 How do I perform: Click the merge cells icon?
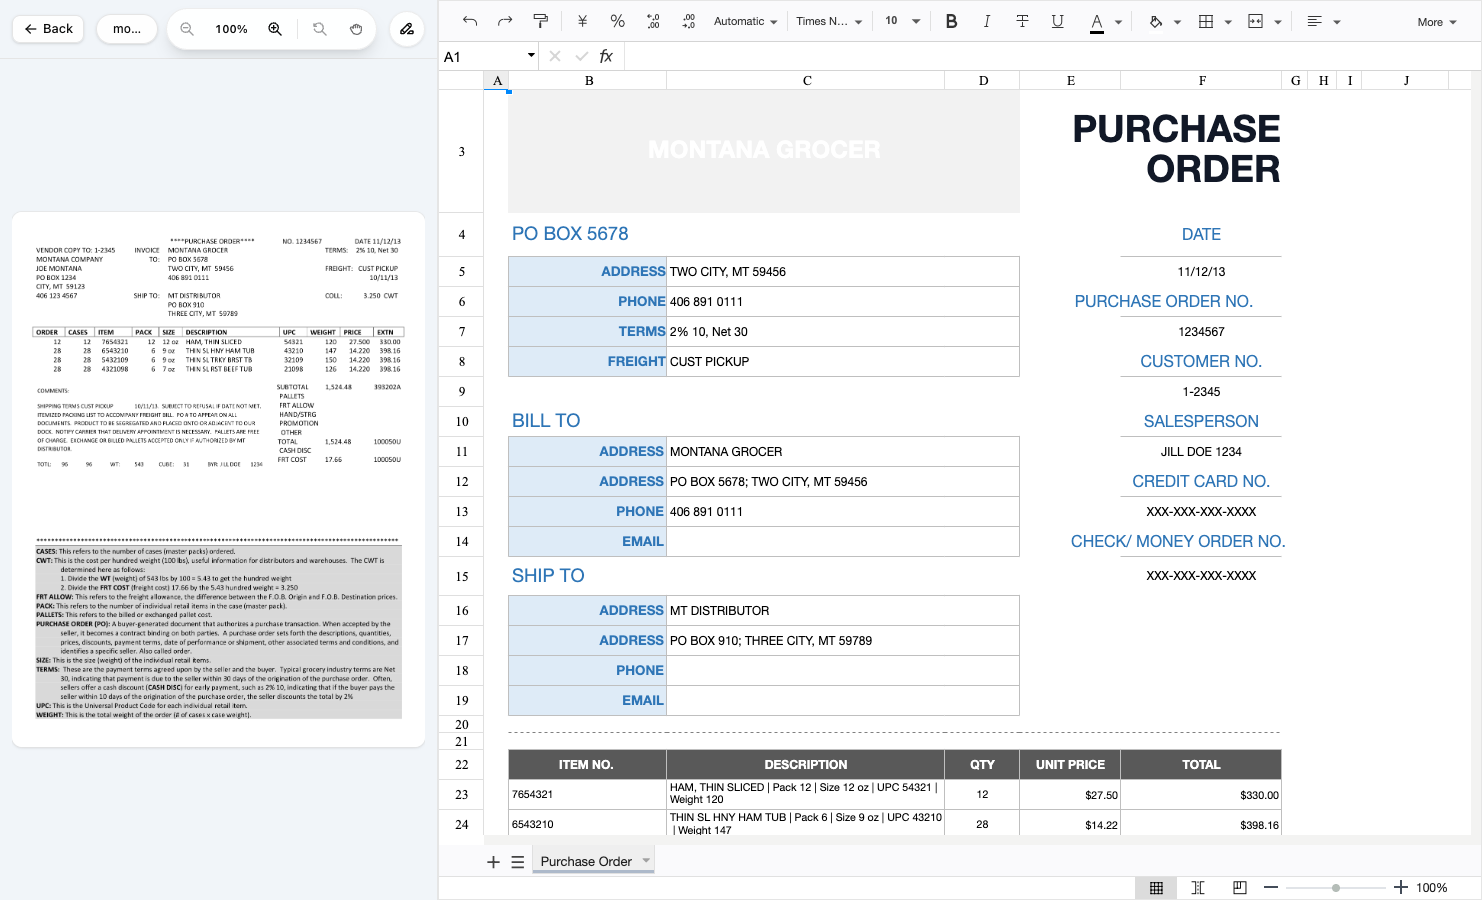(x=1256, y=21)
